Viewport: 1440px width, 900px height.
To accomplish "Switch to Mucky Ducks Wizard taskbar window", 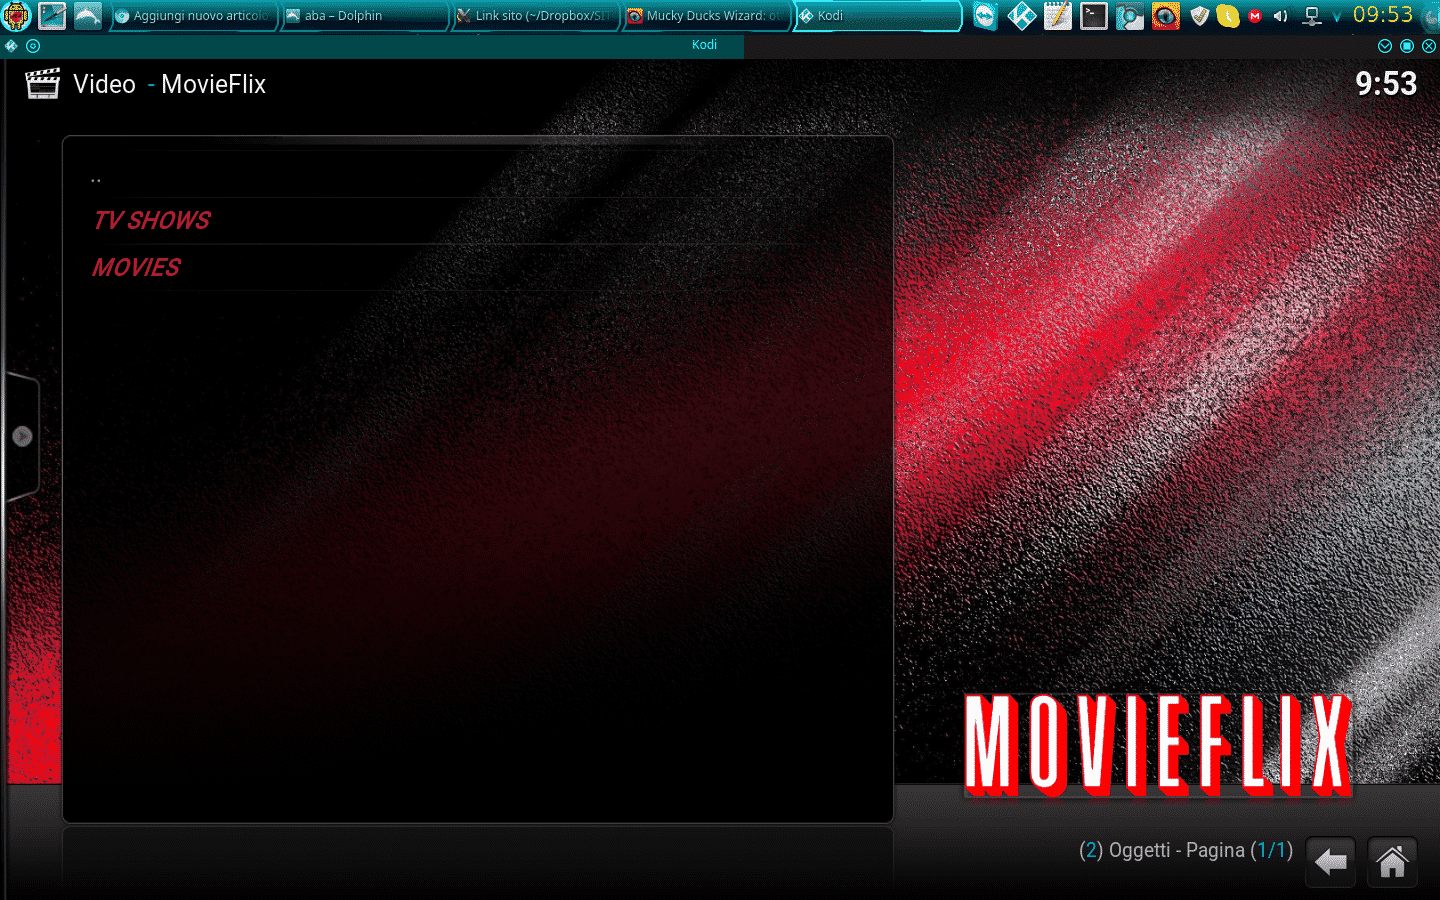I will [706, 16].
